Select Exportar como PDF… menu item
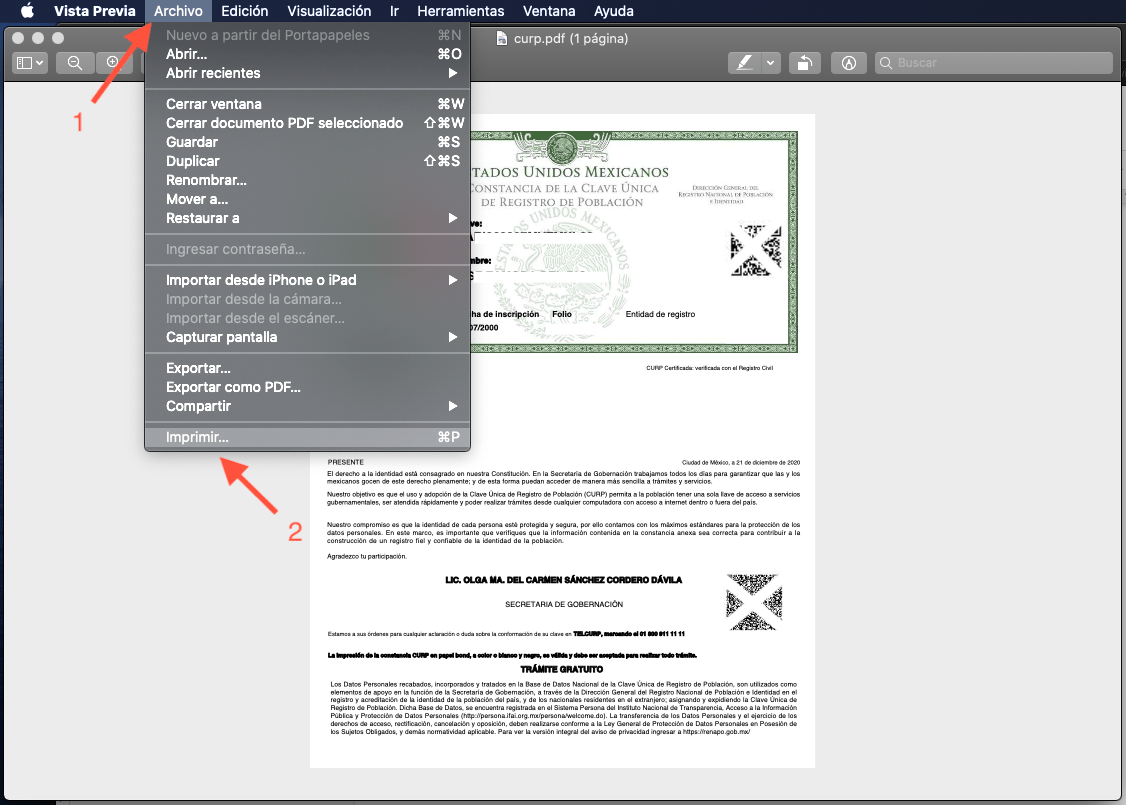The height and width of the screenshot is (805, 1126). (233, 387)
